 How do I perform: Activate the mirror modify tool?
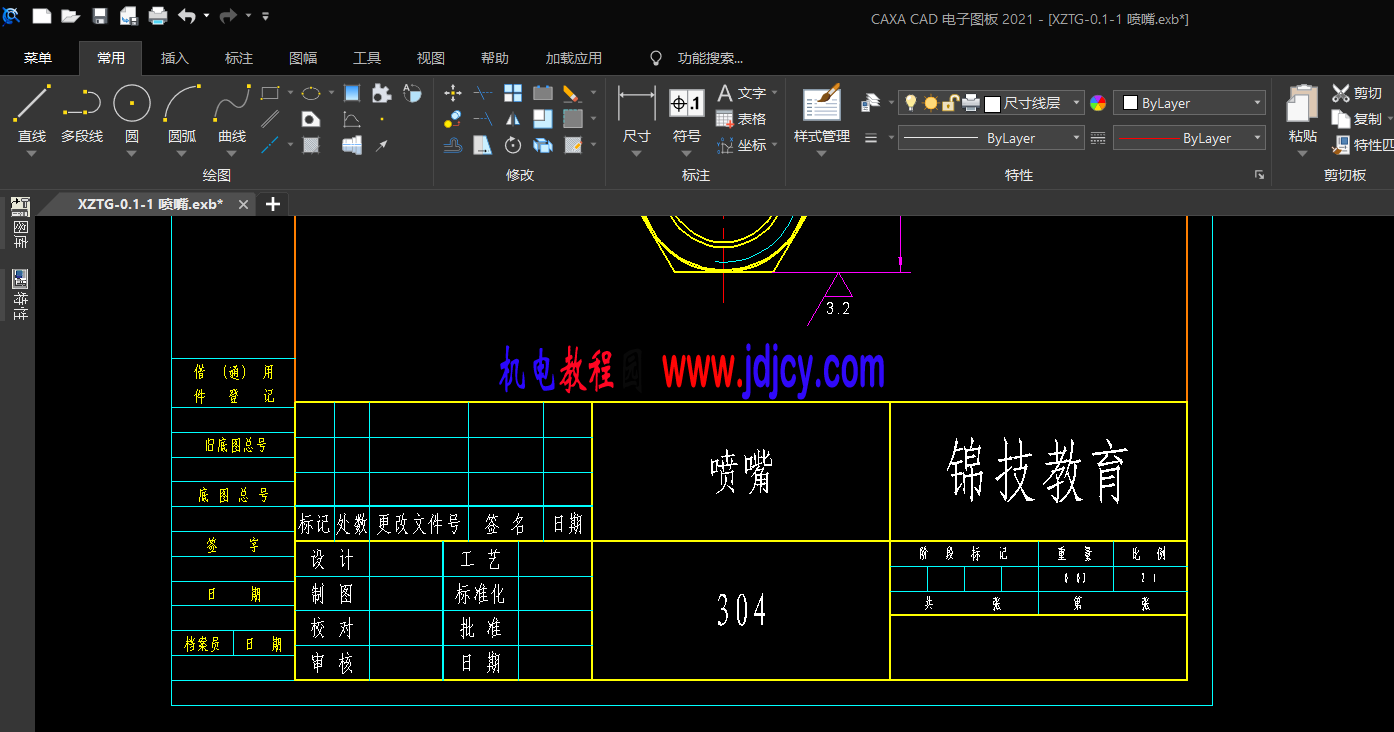coord(513,119)
